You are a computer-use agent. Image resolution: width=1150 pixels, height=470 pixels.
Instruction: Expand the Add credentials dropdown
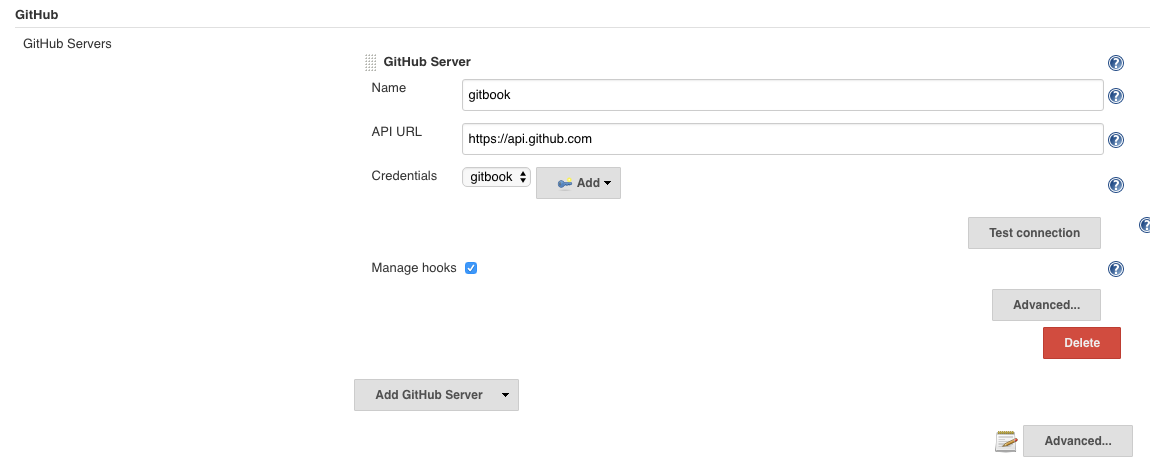click(x=578, y=183)
